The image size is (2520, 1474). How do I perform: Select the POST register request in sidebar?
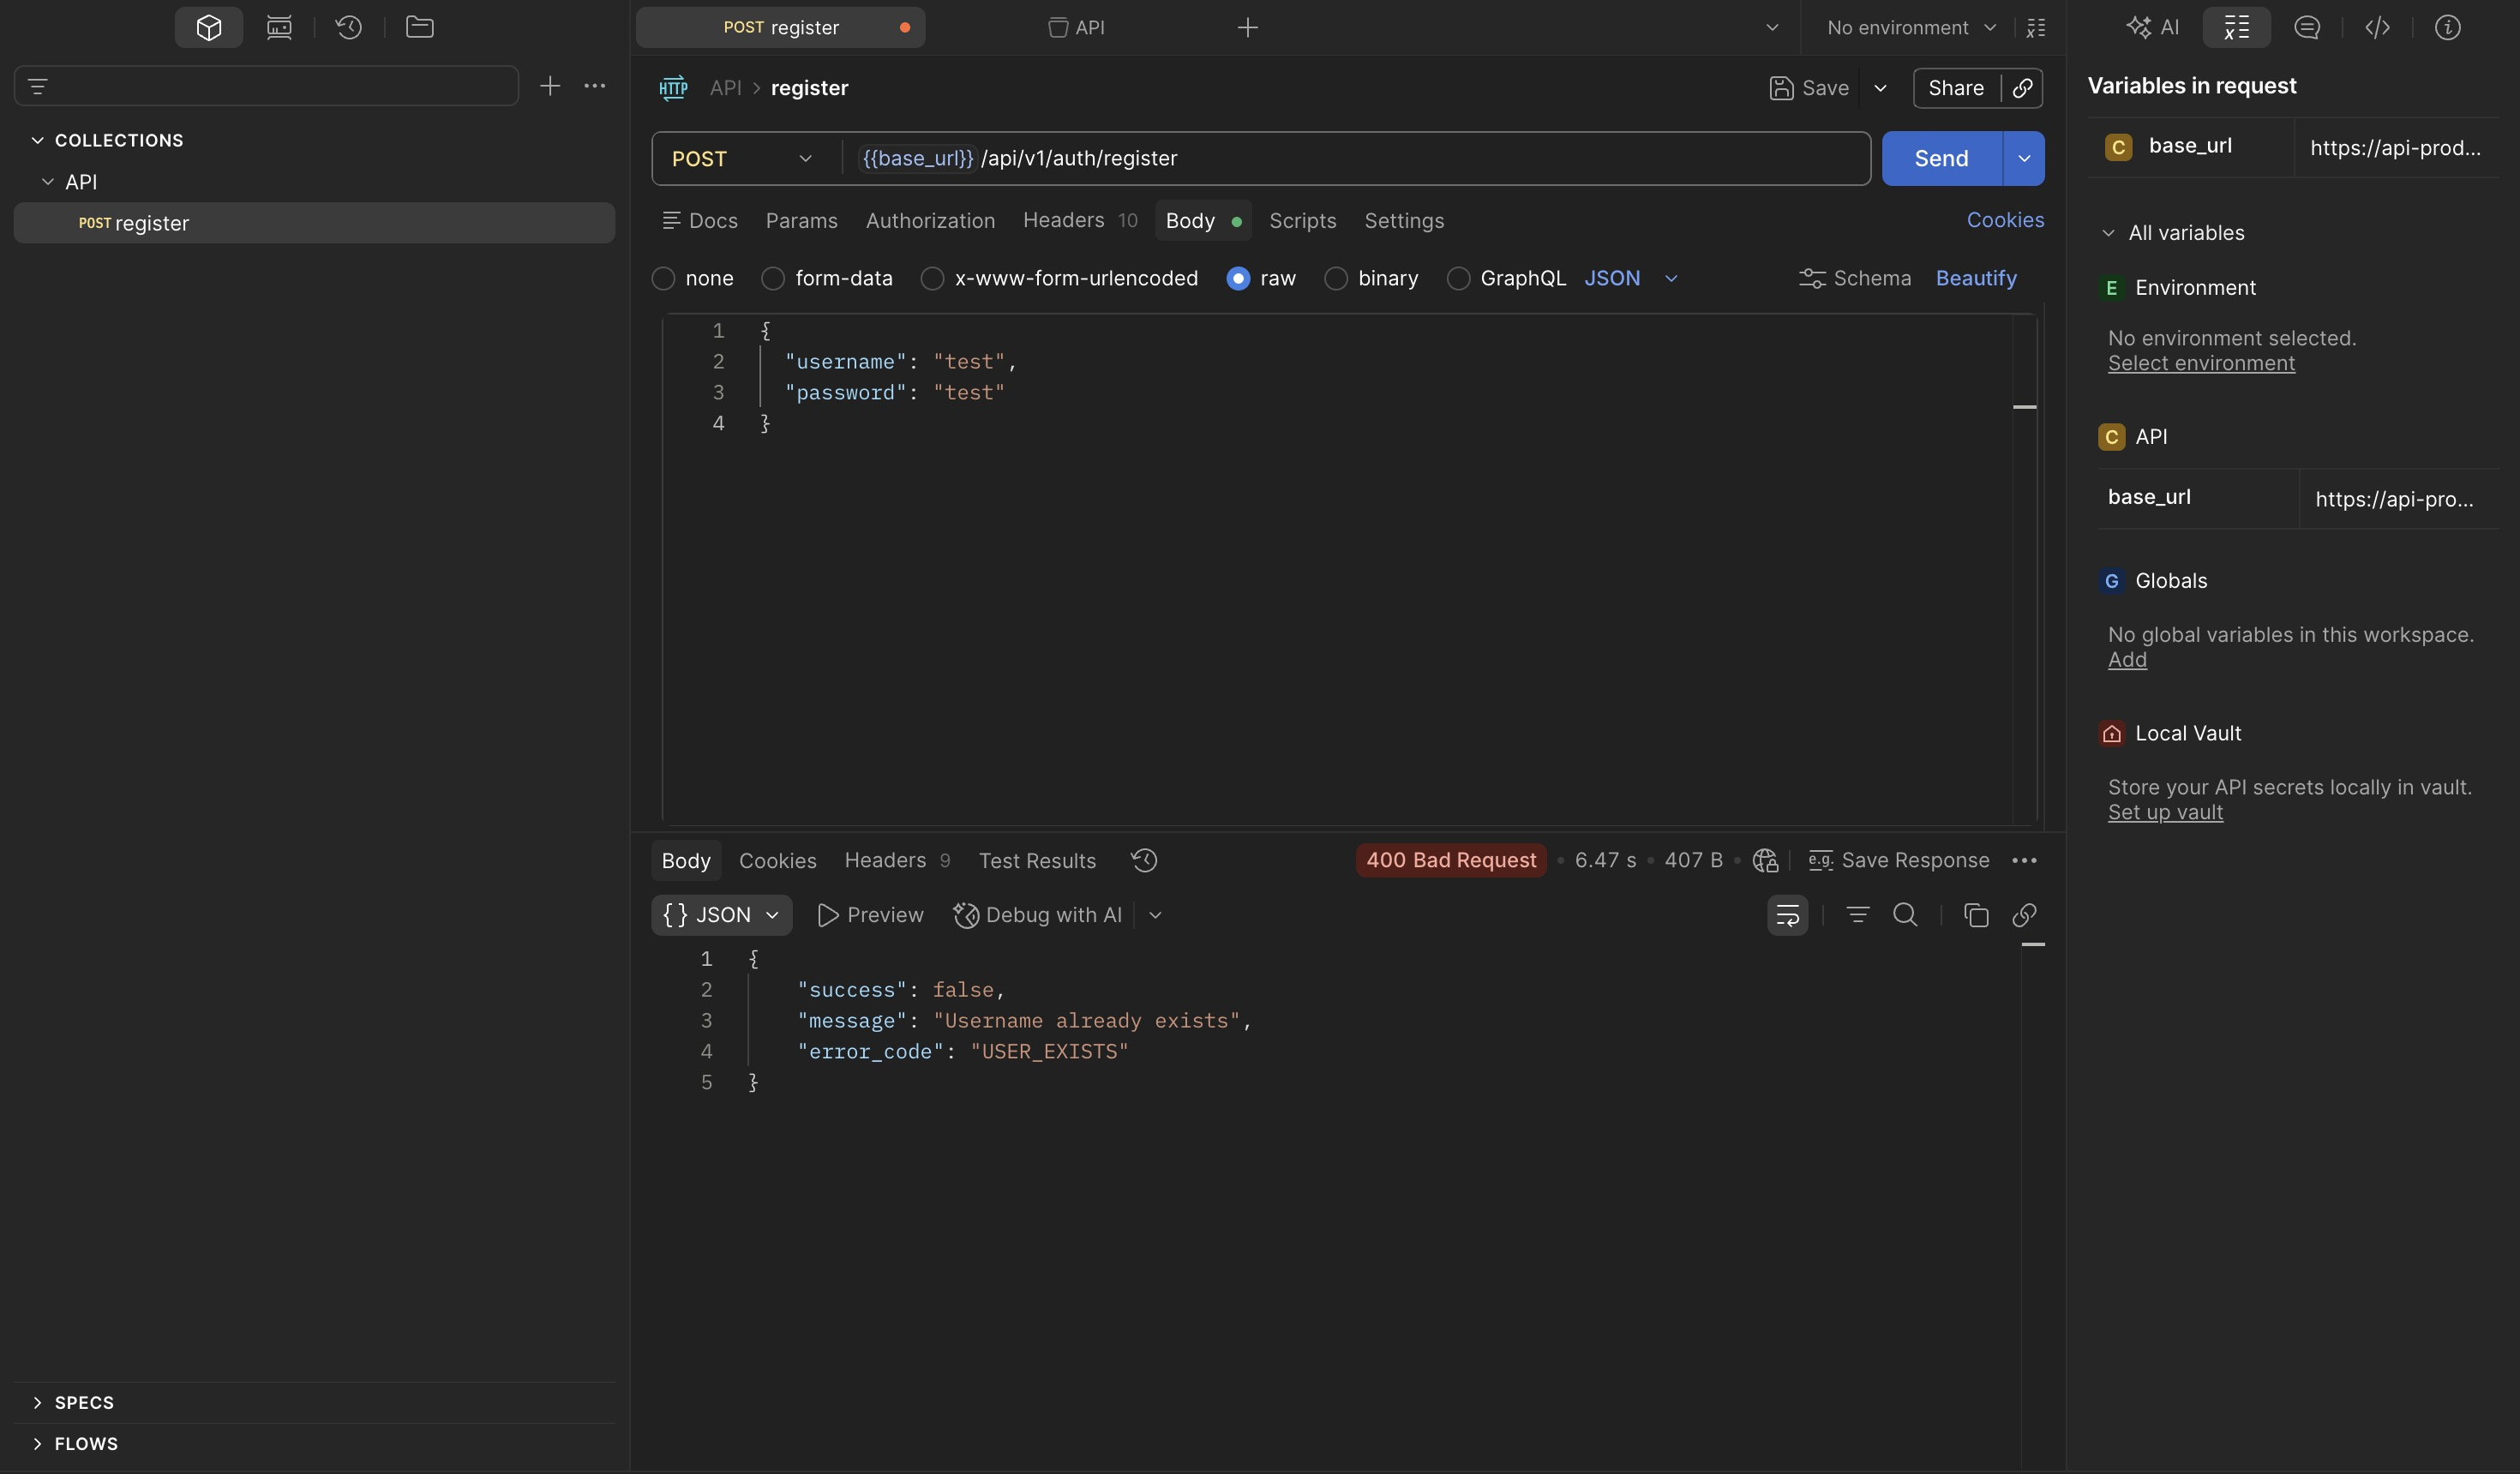pos(314,223)
